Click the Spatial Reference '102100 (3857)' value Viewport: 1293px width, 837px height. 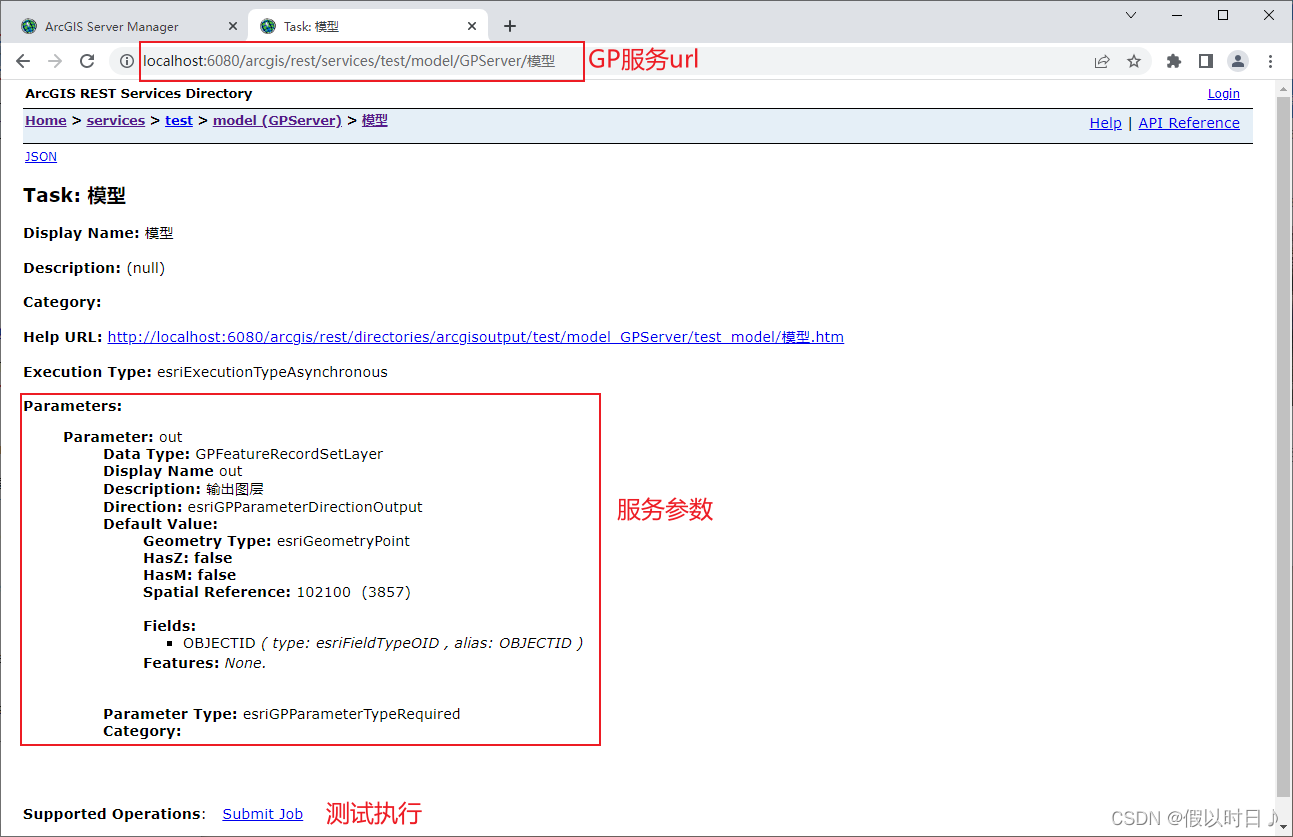(x=354, y=592)
